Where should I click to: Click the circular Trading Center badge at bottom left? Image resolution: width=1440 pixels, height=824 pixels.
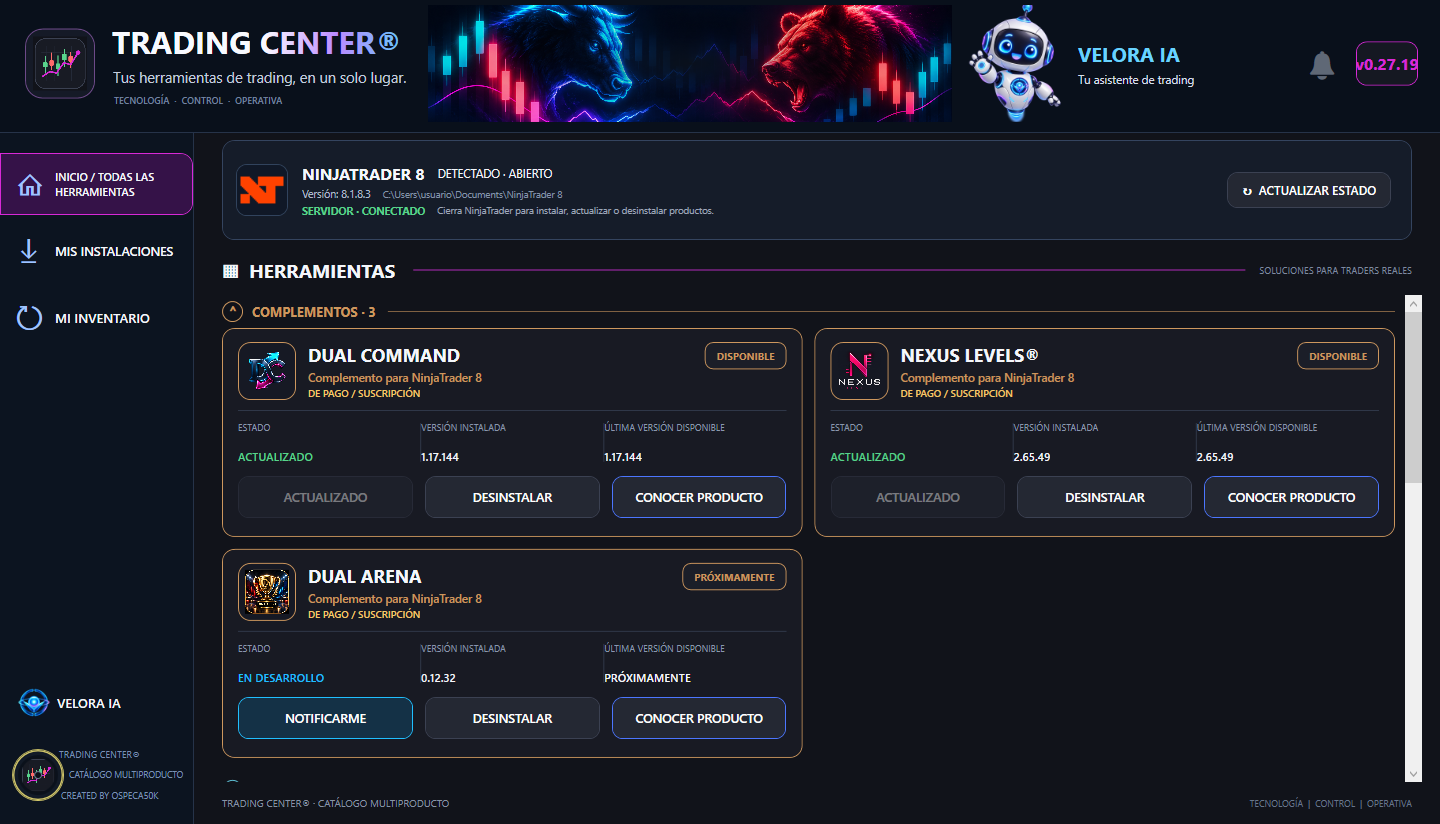click(x=38, y=775)
